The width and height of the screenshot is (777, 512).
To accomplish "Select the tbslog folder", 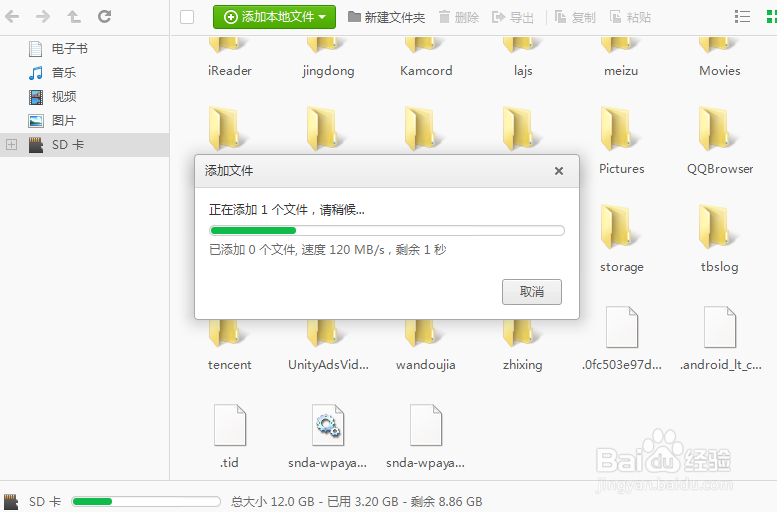I will pyautogui.click(x=720, y=239).
